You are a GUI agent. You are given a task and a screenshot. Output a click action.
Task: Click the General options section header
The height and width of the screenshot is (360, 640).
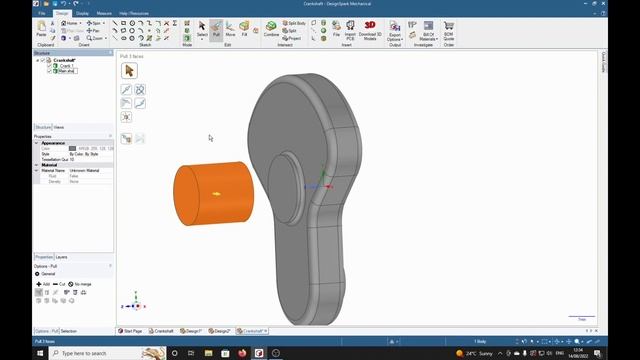pos(45,274)
